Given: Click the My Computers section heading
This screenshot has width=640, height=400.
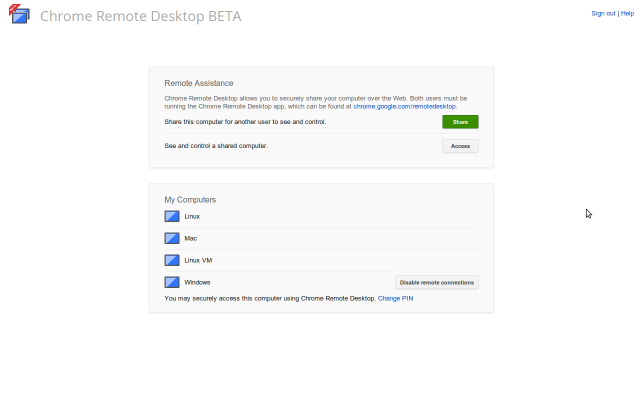Looking at the screenshot, I should point(190,200).
